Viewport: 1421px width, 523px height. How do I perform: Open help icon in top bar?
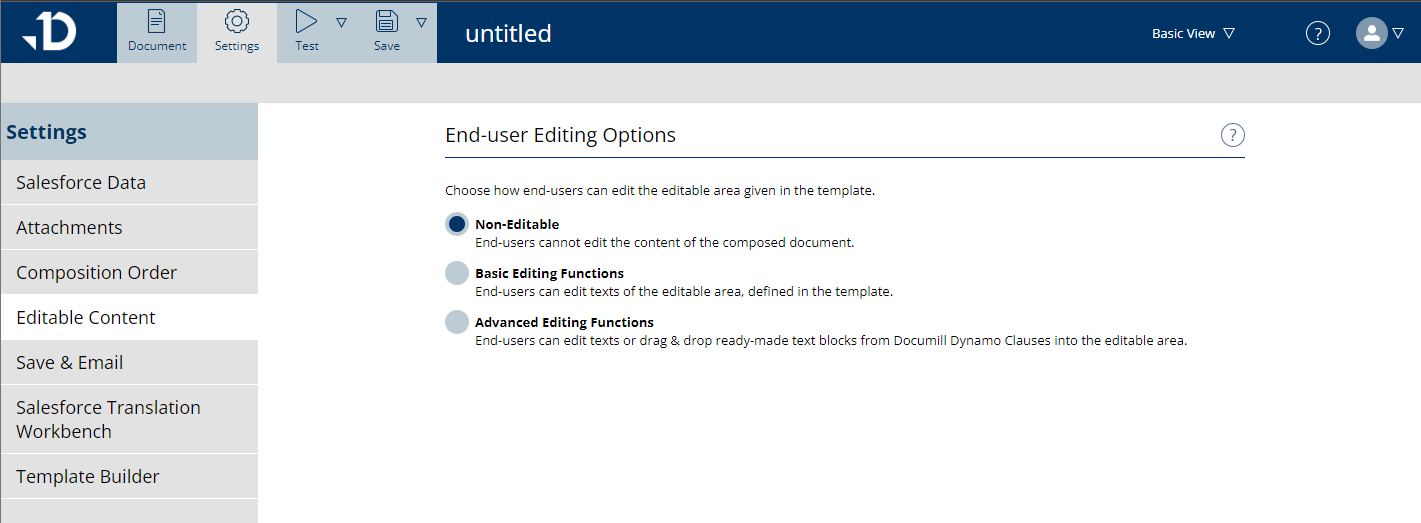pyautogui.click(x=1318, y=33)
